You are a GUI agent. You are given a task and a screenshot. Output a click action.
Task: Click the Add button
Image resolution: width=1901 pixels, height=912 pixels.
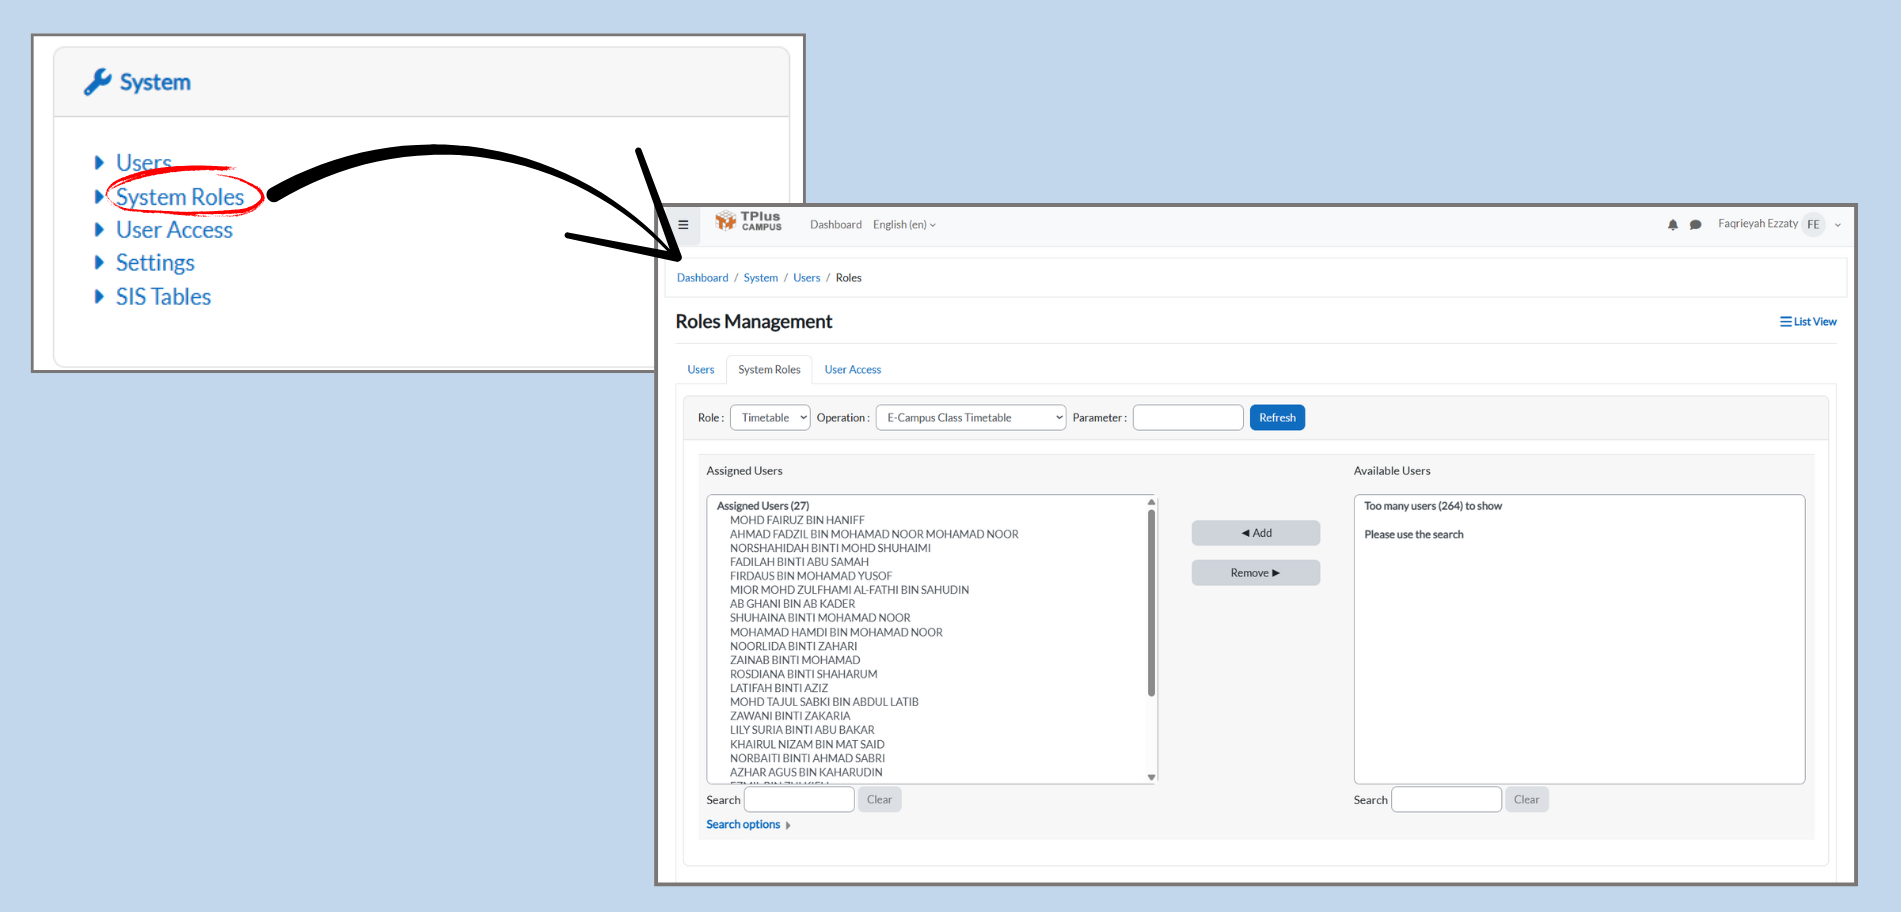click(x=1255, y=533)
